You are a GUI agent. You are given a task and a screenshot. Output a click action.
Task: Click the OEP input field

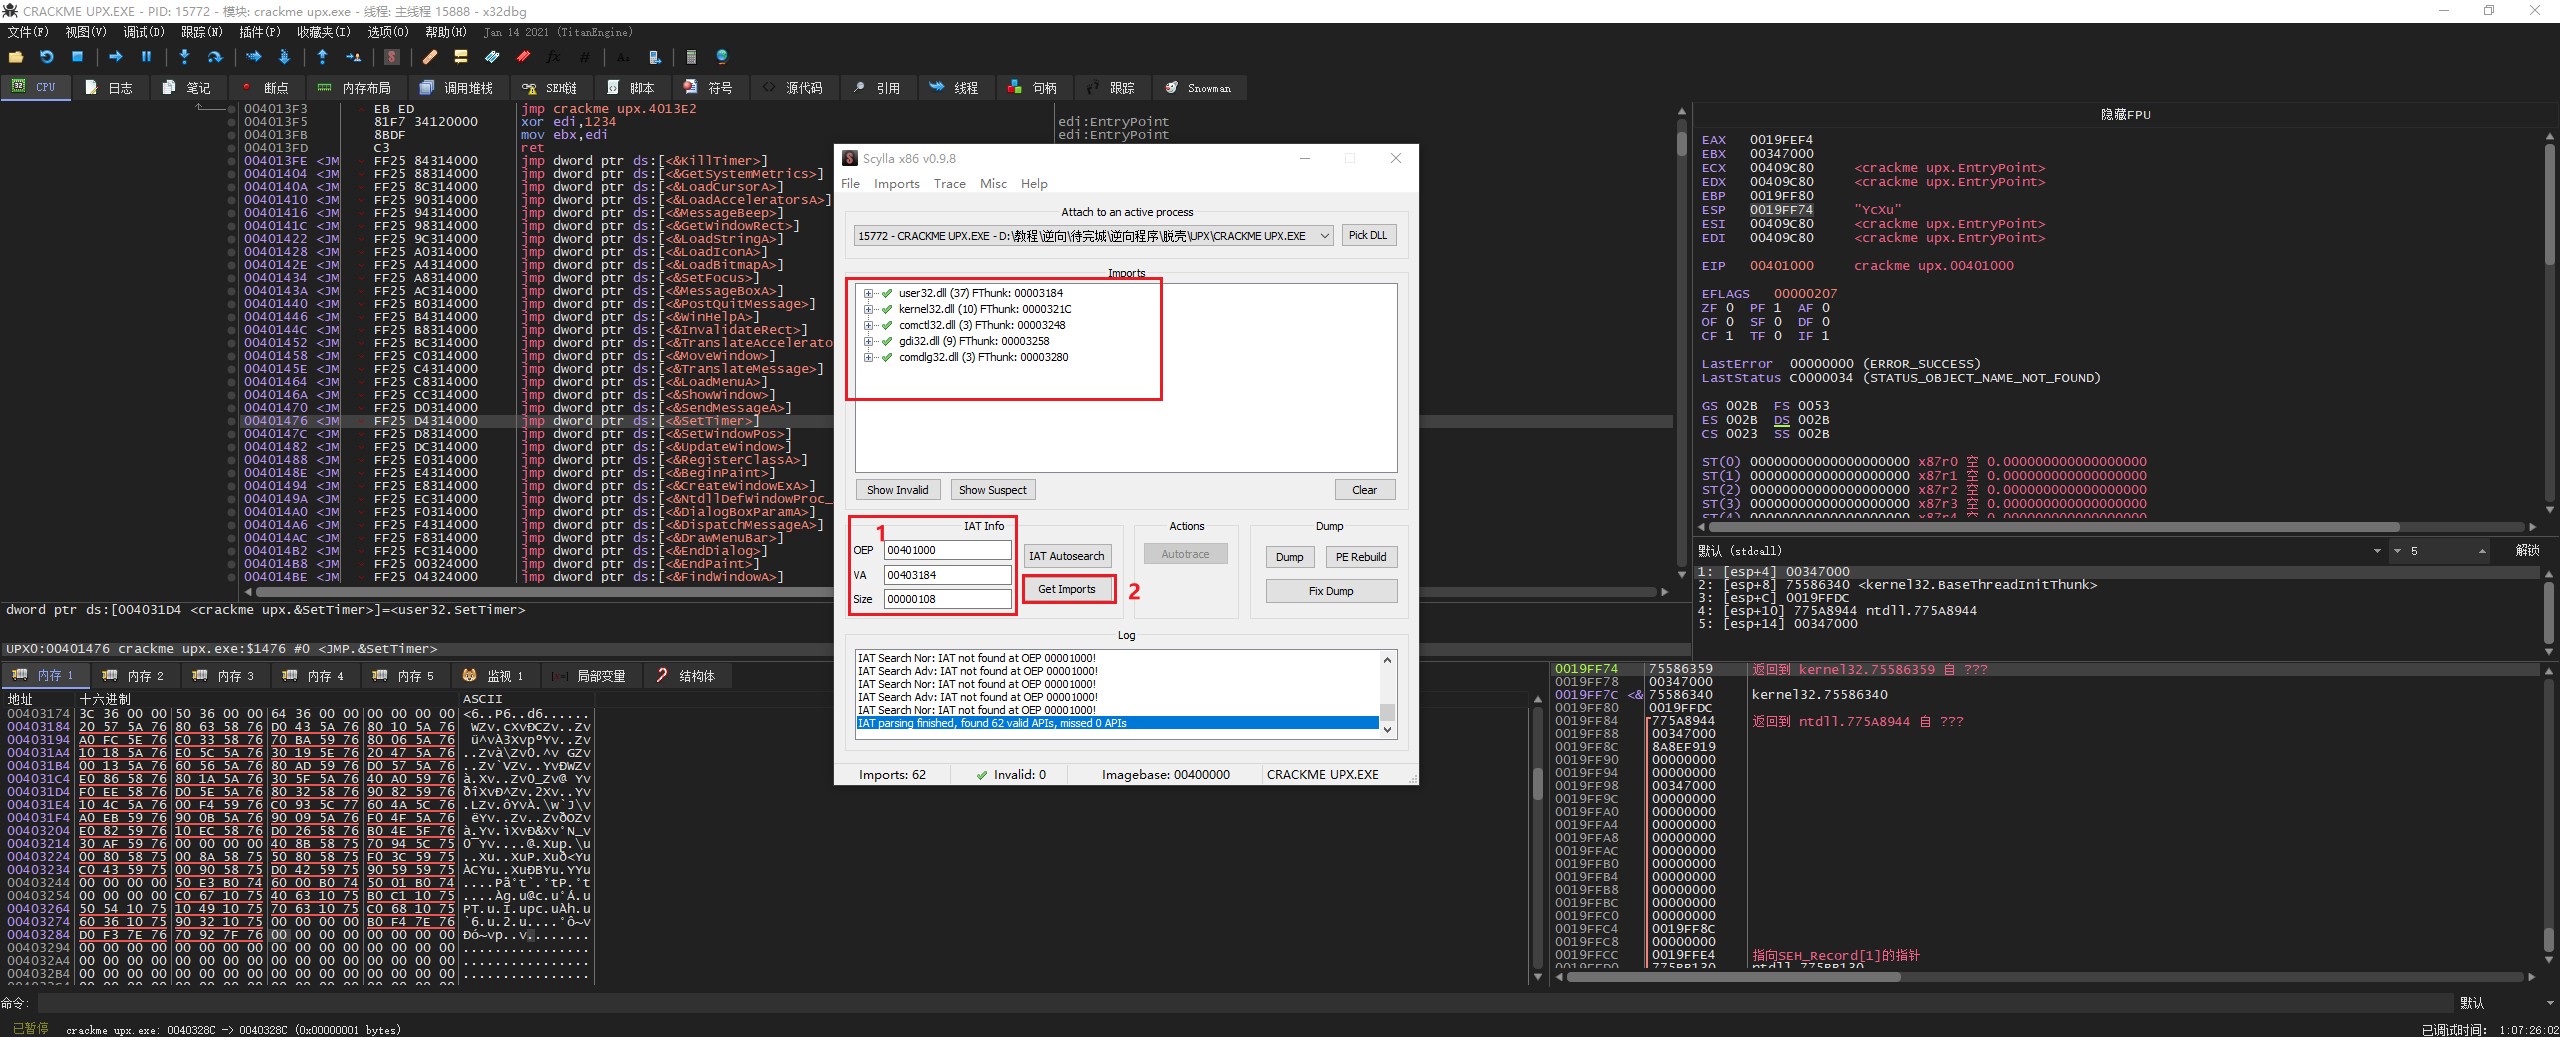tap(946, 550)
